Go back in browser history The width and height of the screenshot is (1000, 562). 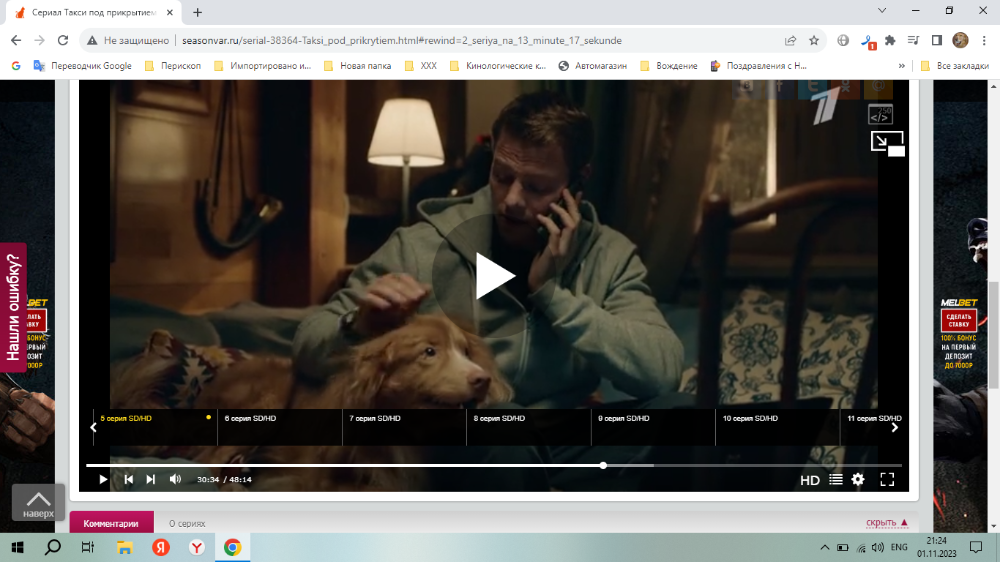pyautogui.click(x=16, y=40)
